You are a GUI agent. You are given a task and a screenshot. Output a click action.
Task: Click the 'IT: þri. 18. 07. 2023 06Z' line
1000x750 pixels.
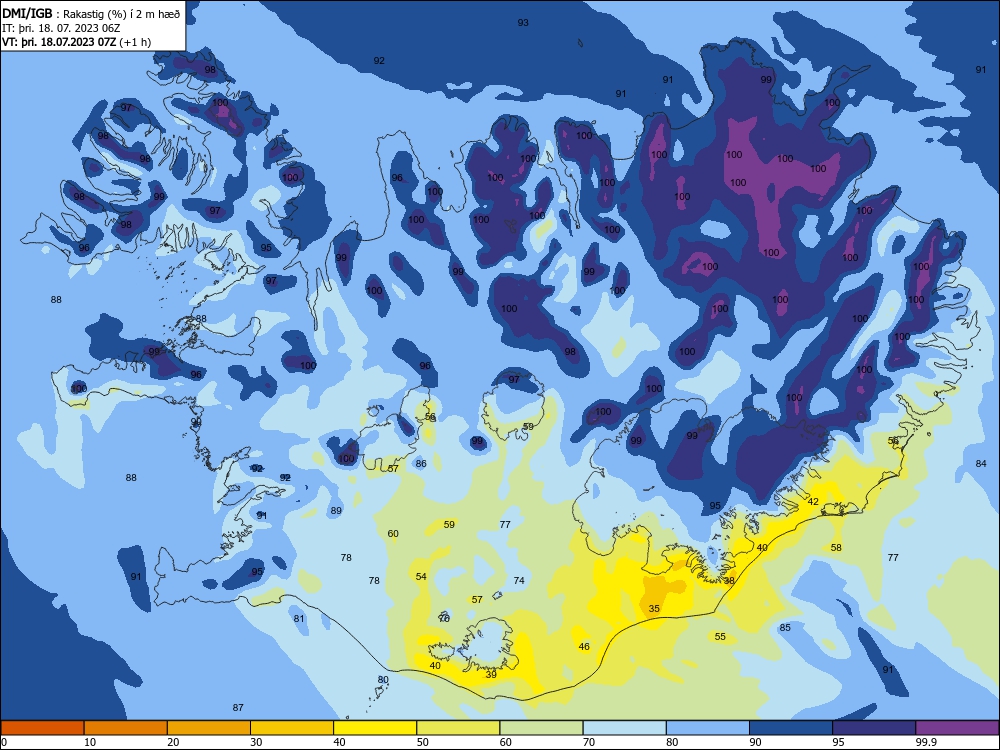[x=61, y=28]
